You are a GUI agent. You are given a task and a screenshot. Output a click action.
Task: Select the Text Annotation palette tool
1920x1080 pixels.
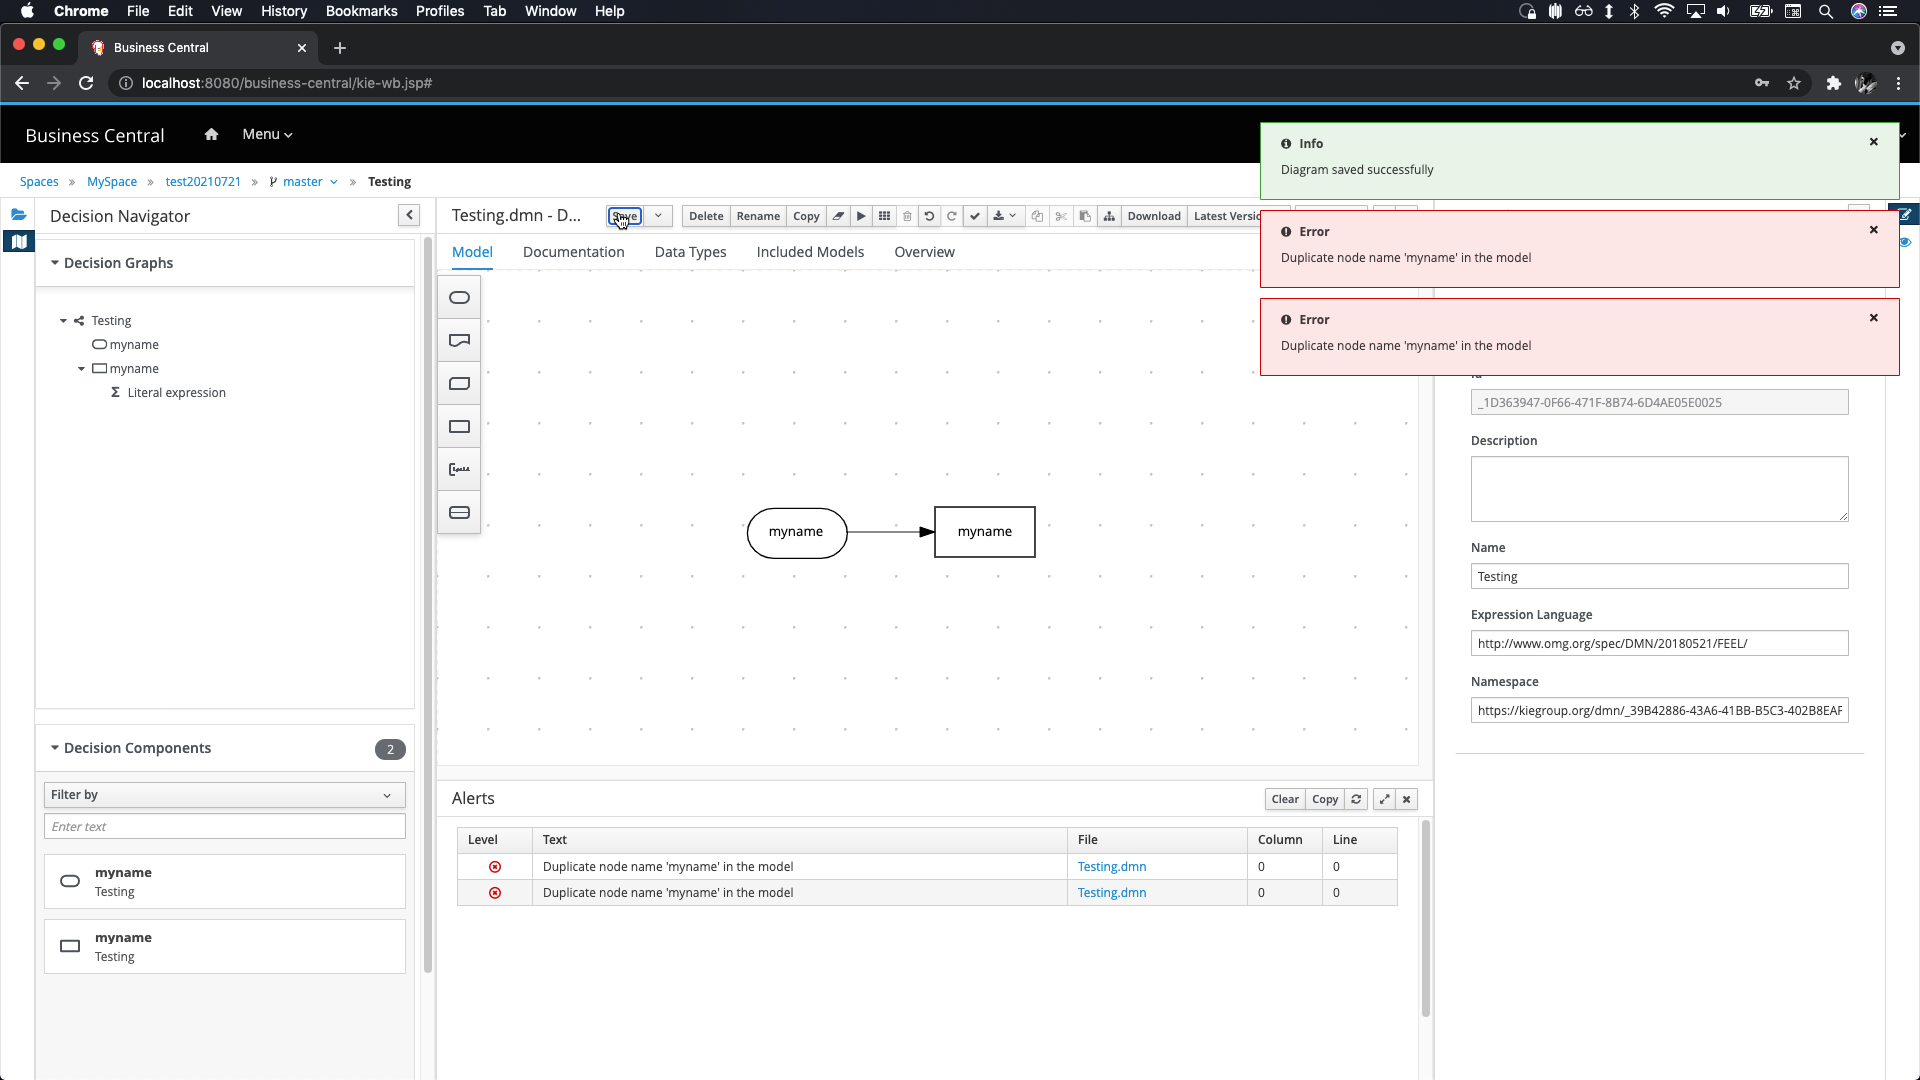coord(459,470)
